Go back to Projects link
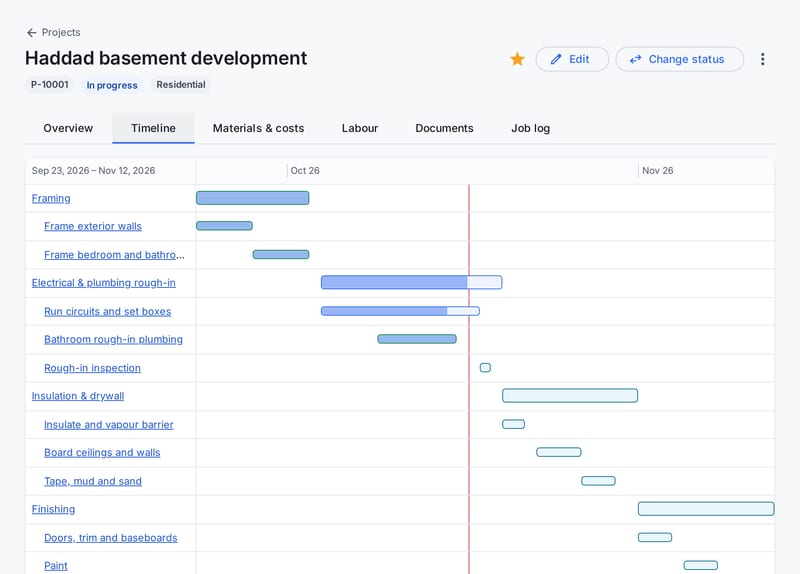This screenshot has height=574, width=800. [61, 33]
